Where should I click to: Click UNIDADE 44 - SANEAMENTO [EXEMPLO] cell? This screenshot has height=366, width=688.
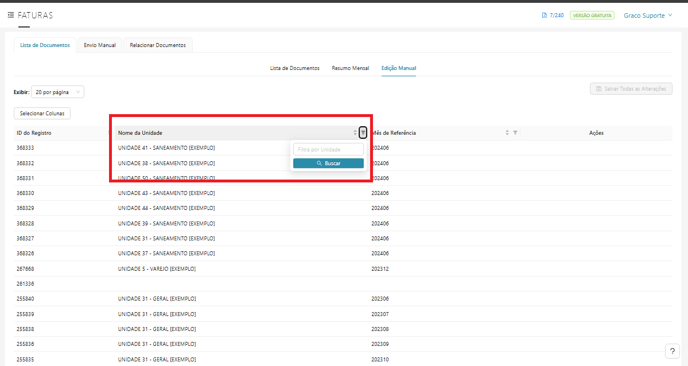click(166, 208)
